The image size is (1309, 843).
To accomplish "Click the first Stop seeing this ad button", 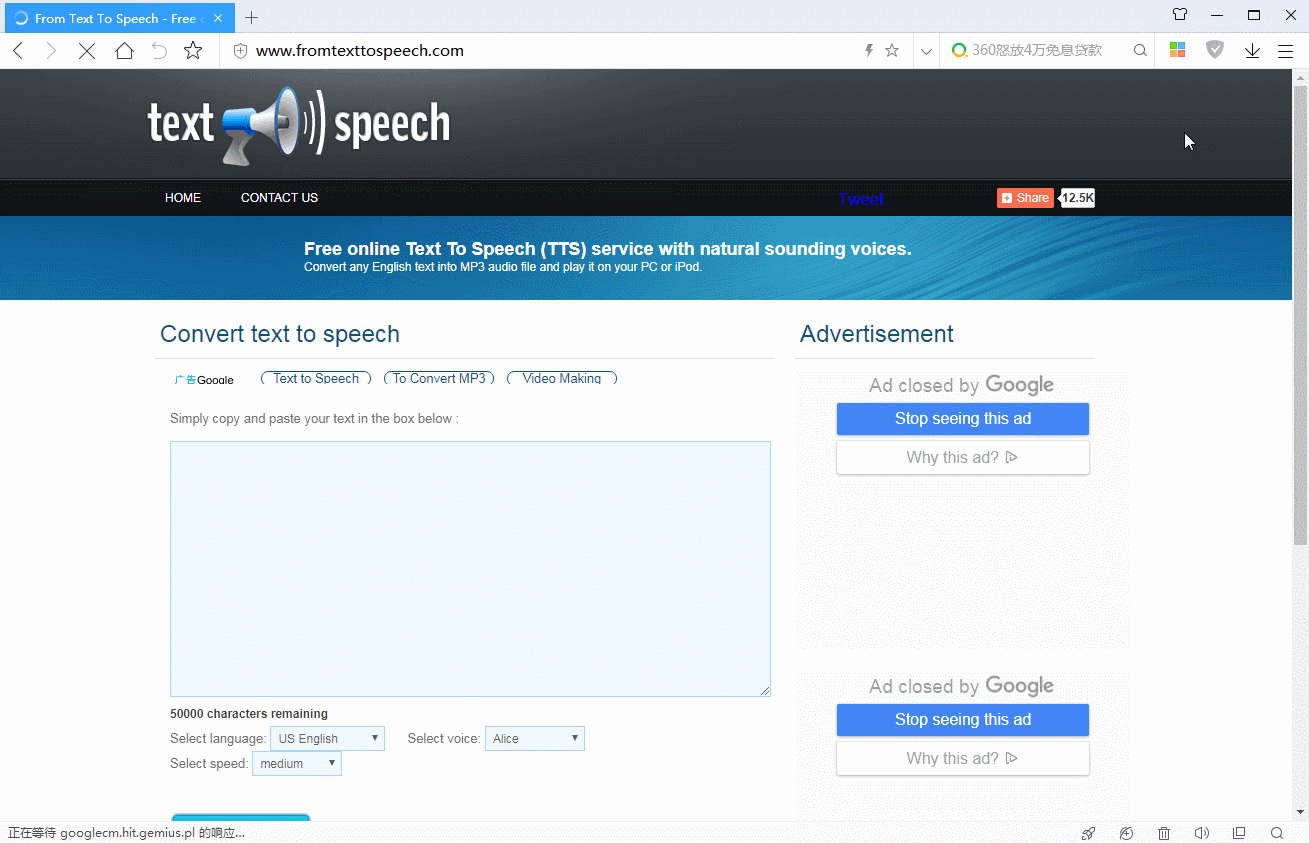I will coord(962,419).
